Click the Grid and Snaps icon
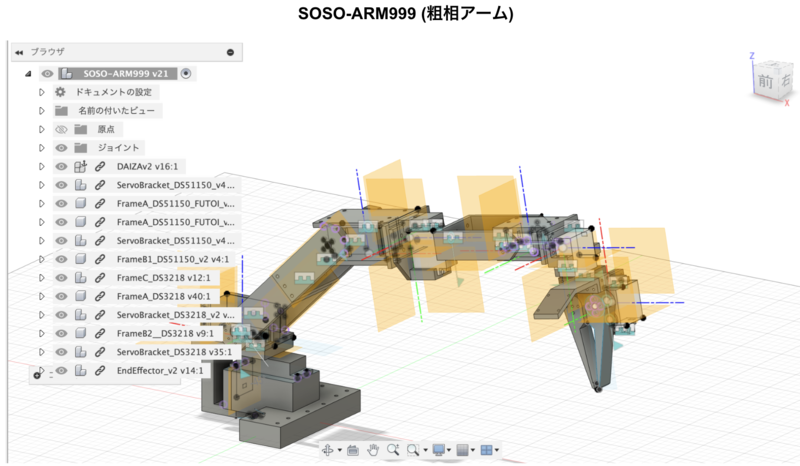800x466 pixels. 462,450
